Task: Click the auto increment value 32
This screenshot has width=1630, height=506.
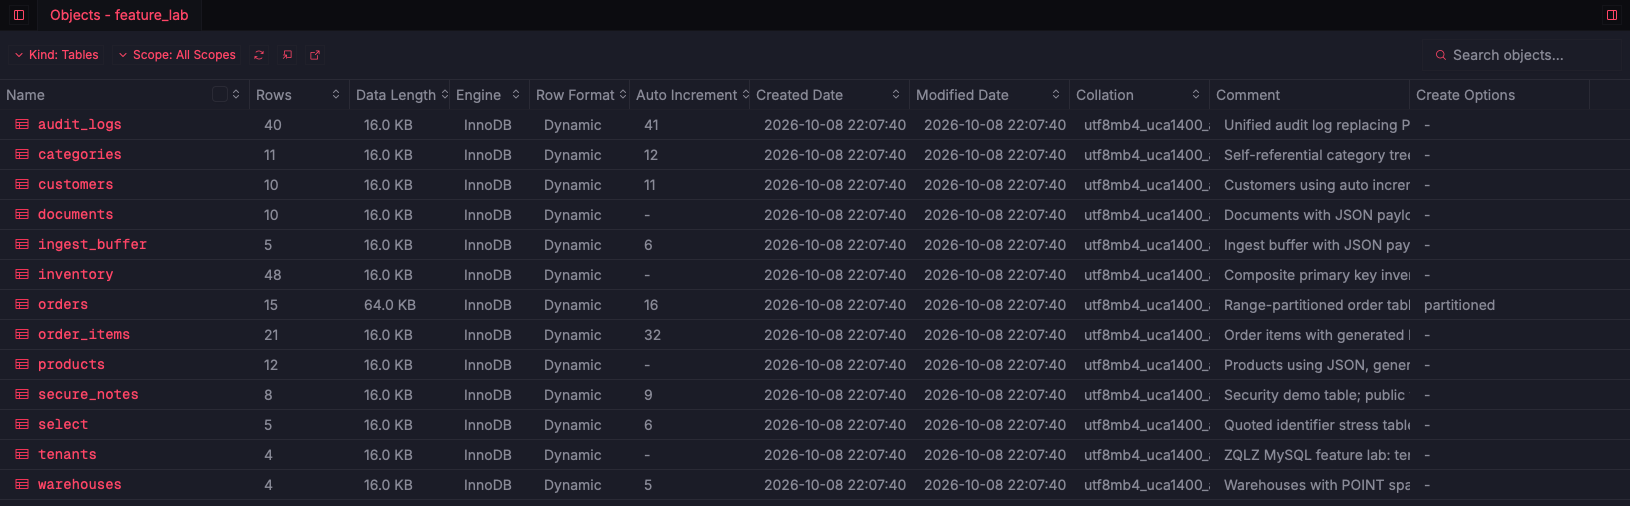Action: [652, 335]
